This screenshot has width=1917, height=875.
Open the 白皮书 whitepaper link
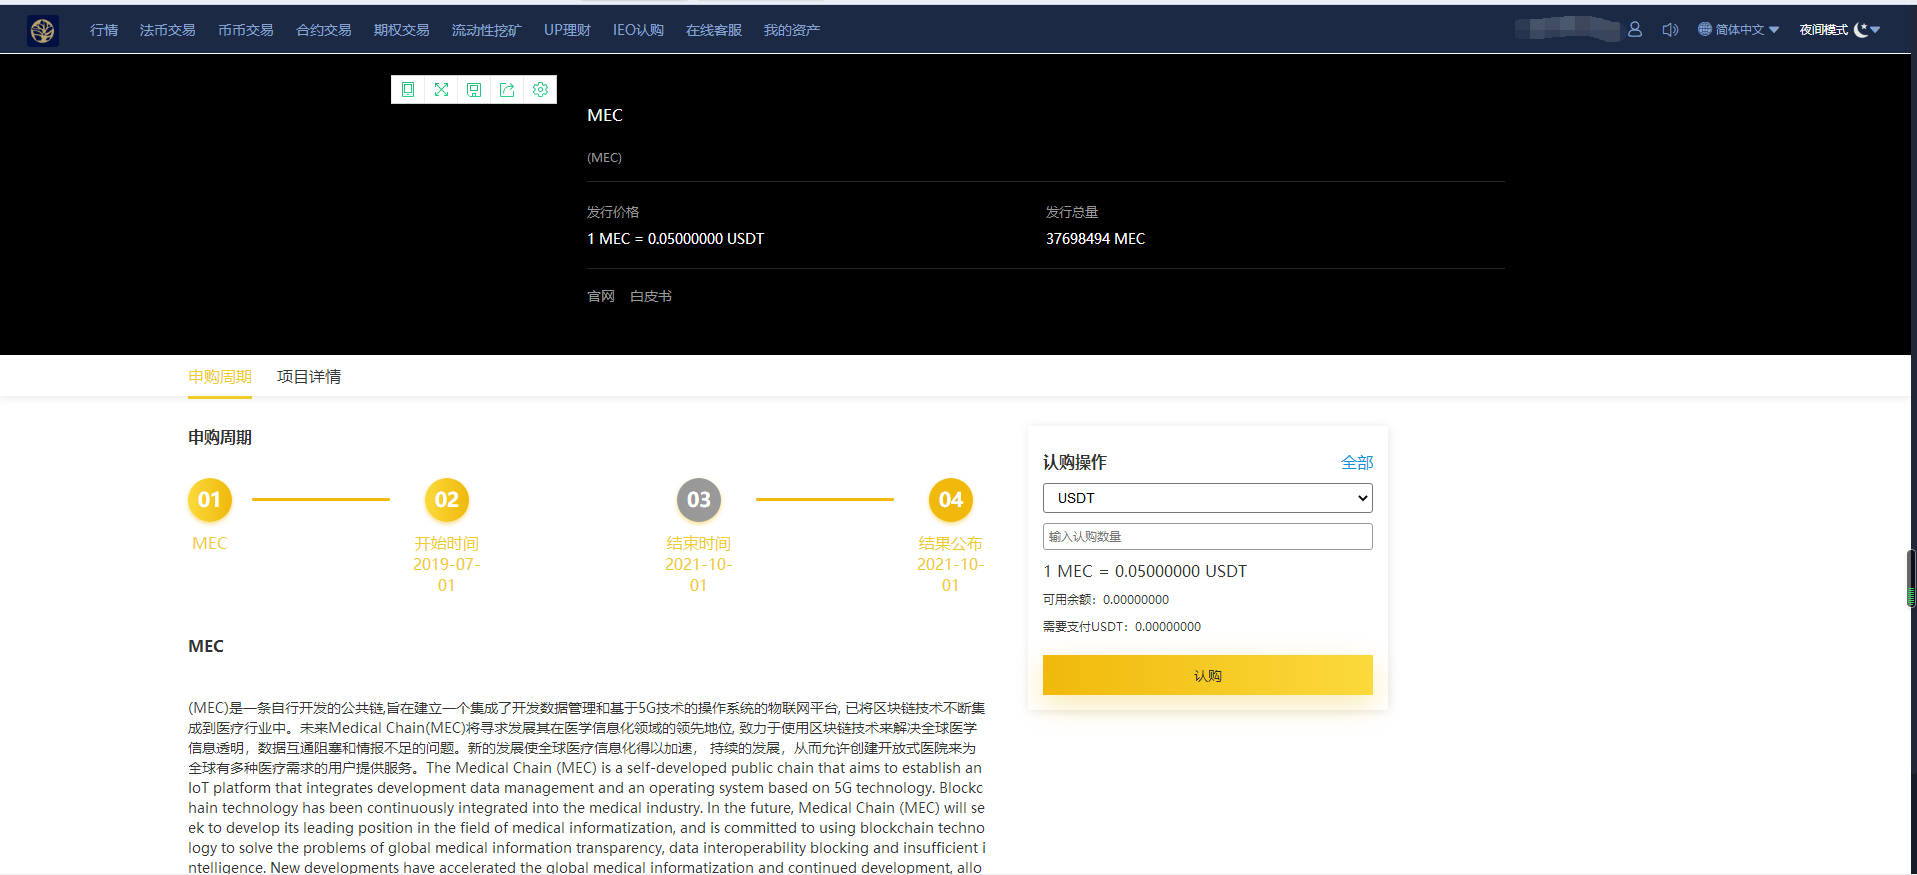point(651,296)
